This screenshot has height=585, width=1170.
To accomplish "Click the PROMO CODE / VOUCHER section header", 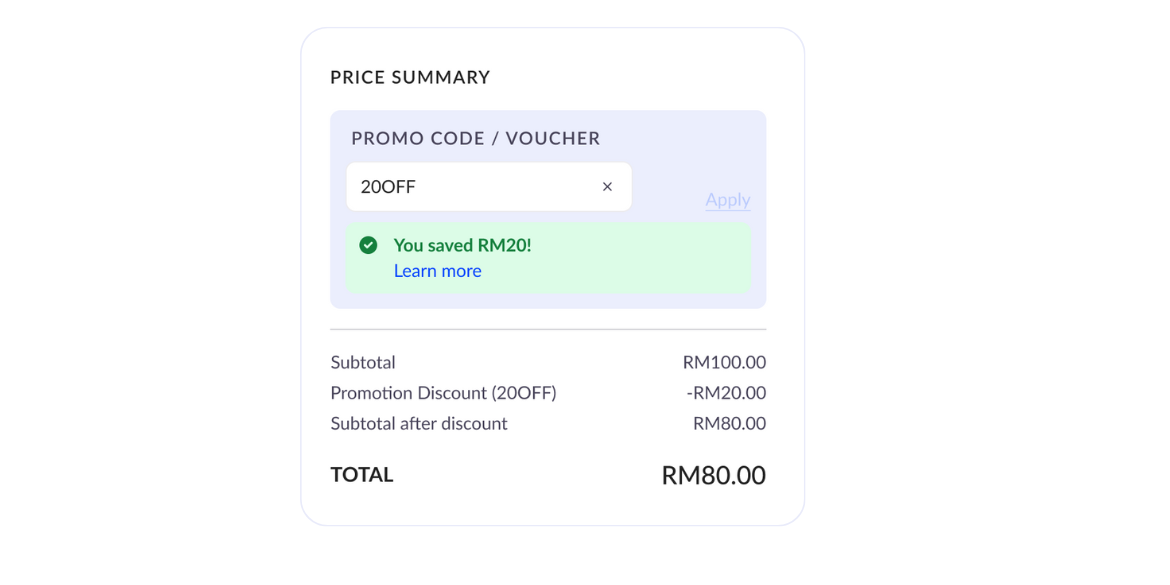I will click(x=474, y=138).
